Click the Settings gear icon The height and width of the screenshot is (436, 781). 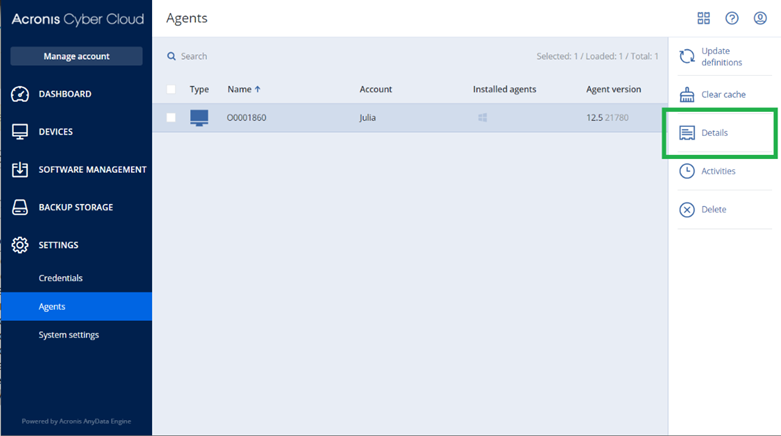pos(20,245)
